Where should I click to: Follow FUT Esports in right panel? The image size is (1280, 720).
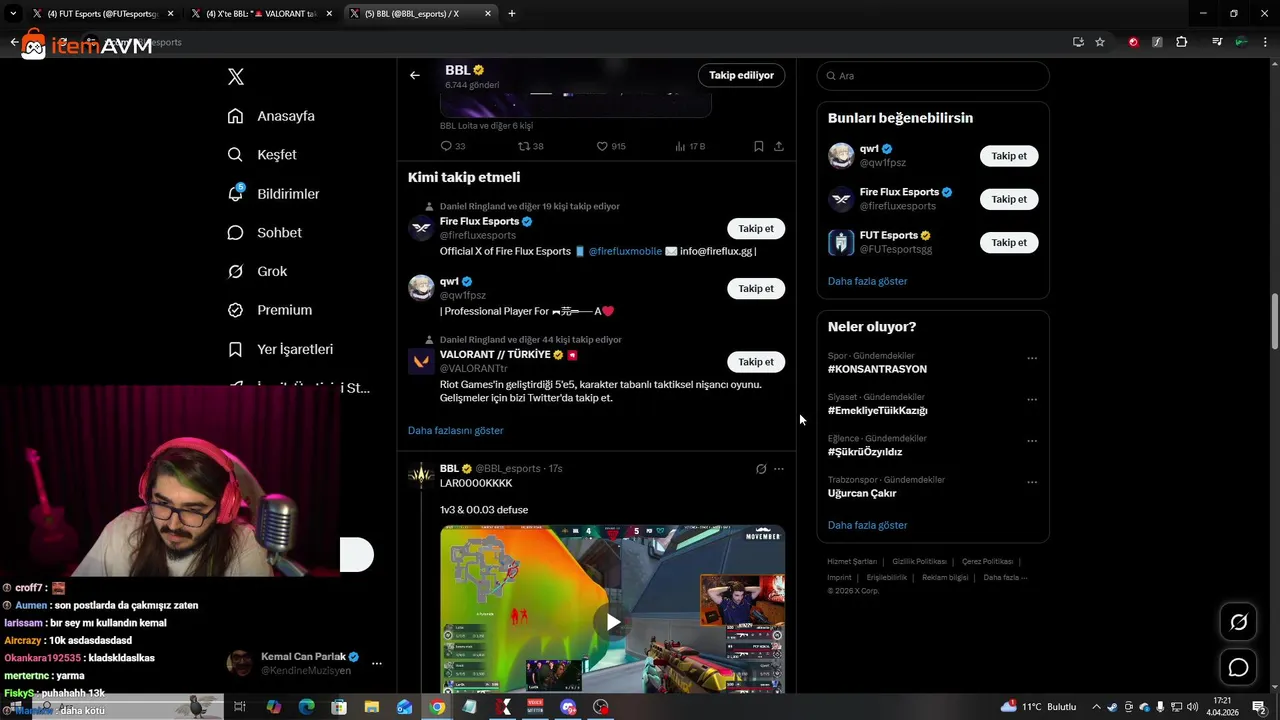pos(1009,242)
